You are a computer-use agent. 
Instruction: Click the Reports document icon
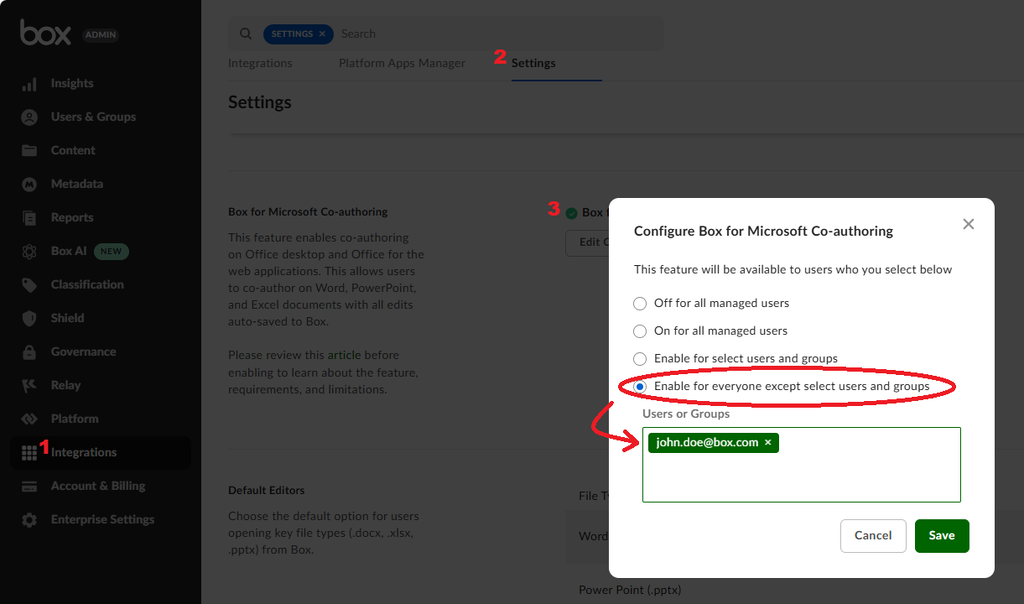[30, 218]
